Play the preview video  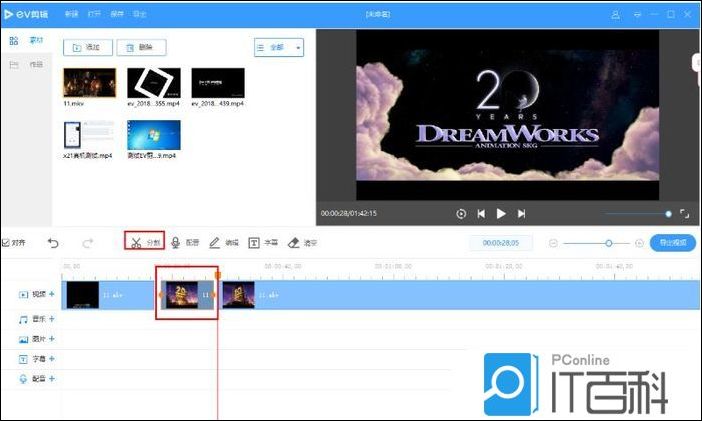click(x=501, y=214)
